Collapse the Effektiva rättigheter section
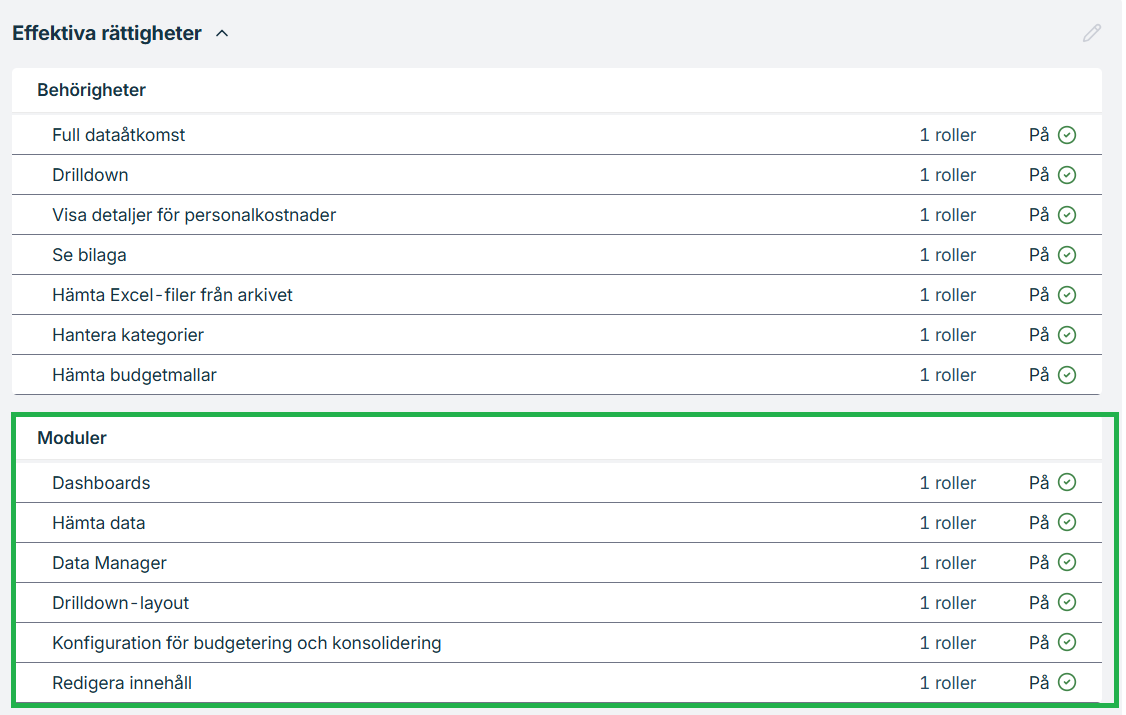Image resolution: width=1126 pixels, height=715 pixels. point(222,34)
